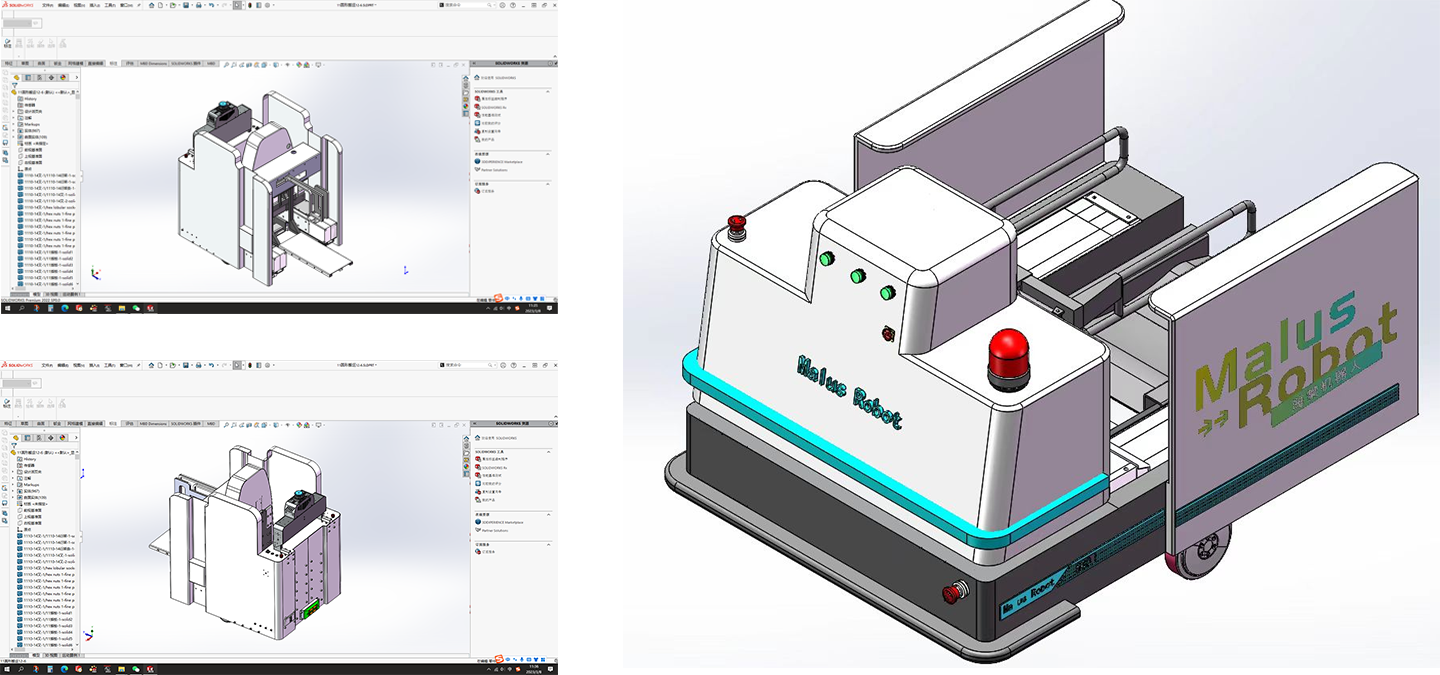This screenshot has width=1440, height=675.
Task: Open FeatureManager design tree tab in top window
Action: point(17,77)
